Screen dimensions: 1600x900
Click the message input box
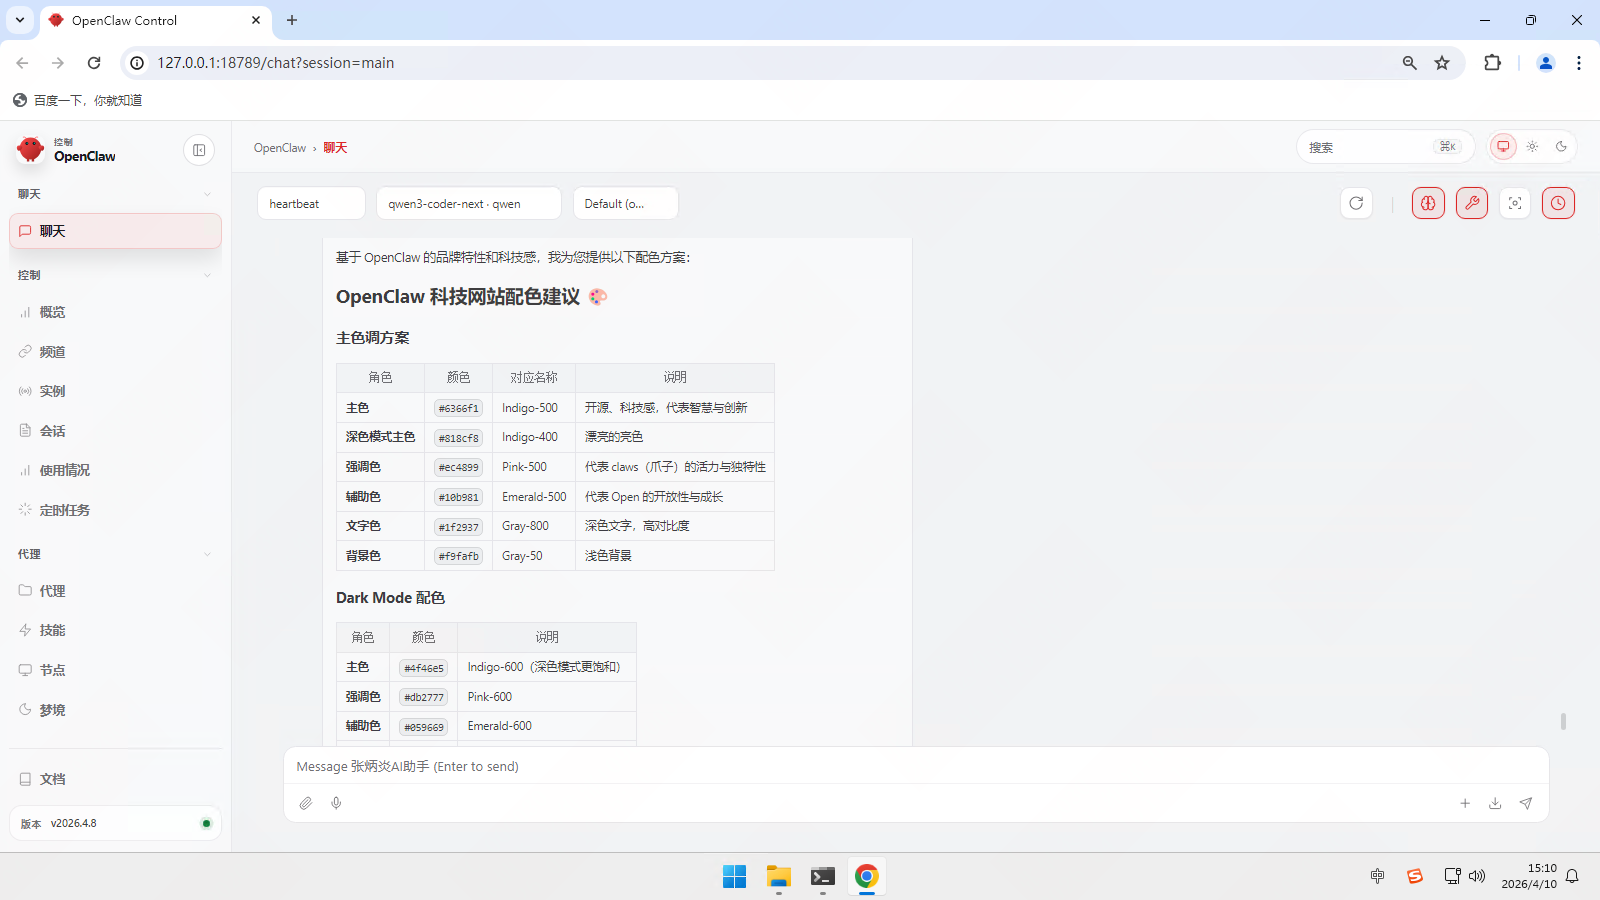tap(916, 766)
